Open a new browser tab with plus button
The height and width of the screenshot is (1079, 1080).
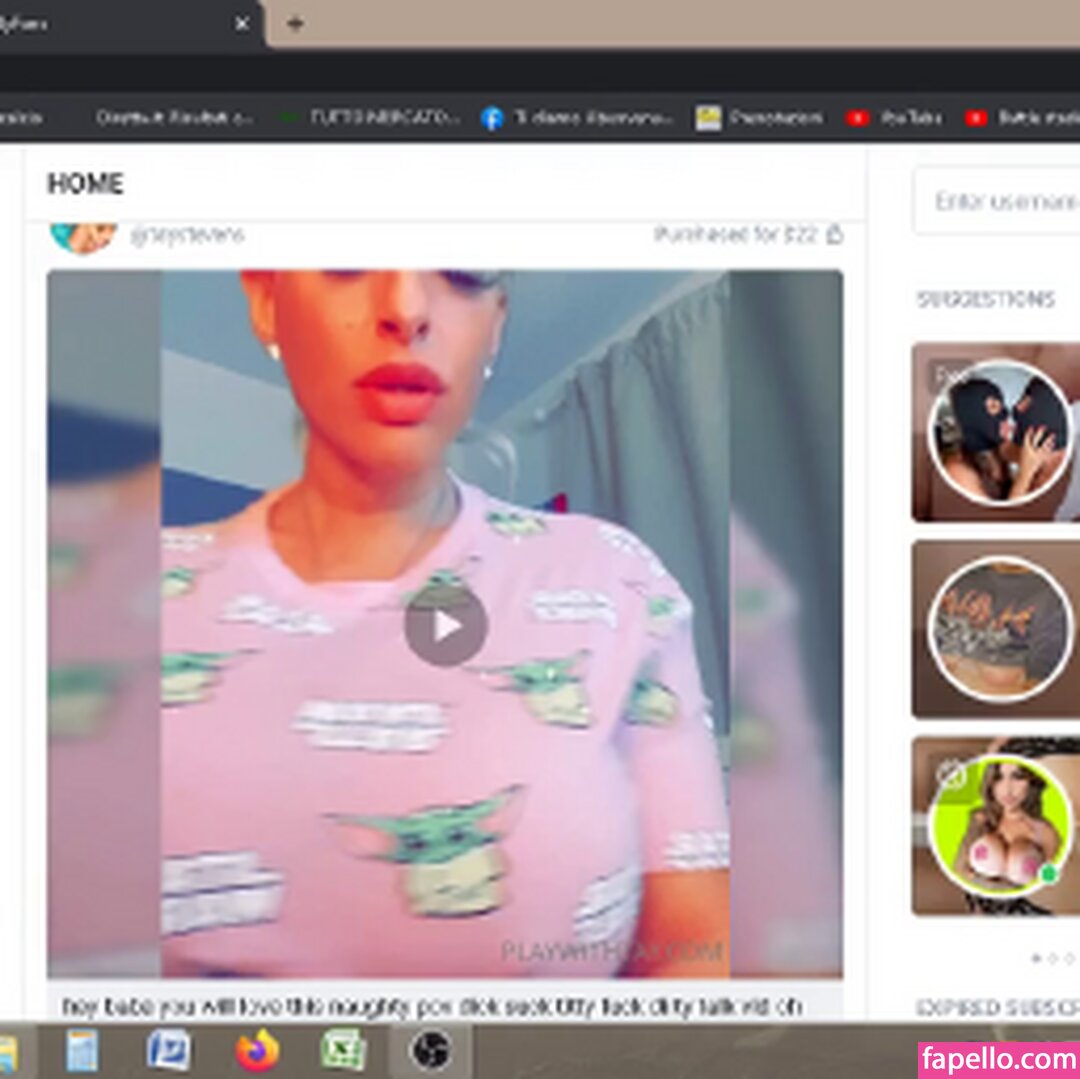click(x=294, y=24)
